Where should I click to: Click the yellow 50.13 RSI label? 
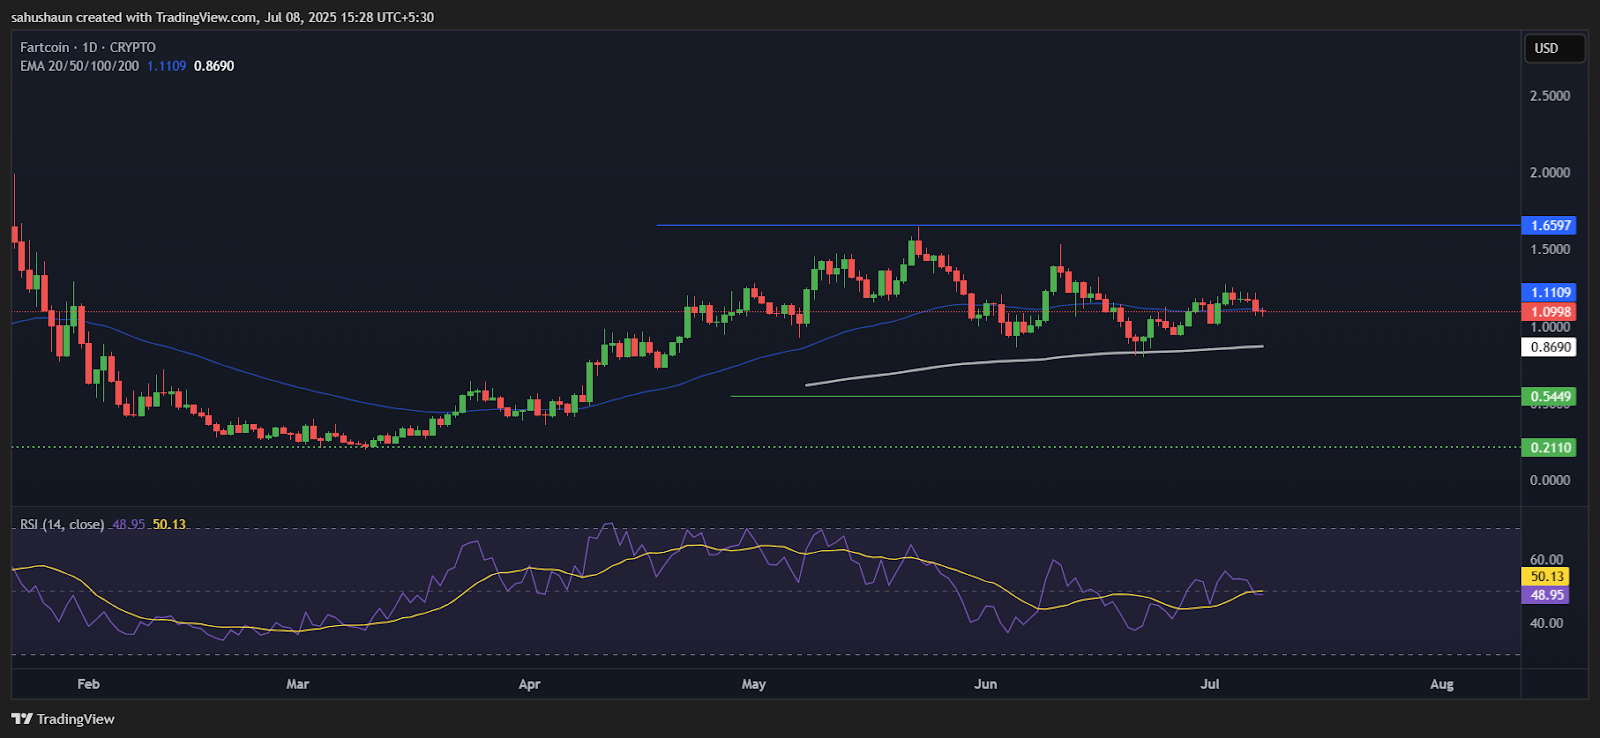tap(1545, 576)
